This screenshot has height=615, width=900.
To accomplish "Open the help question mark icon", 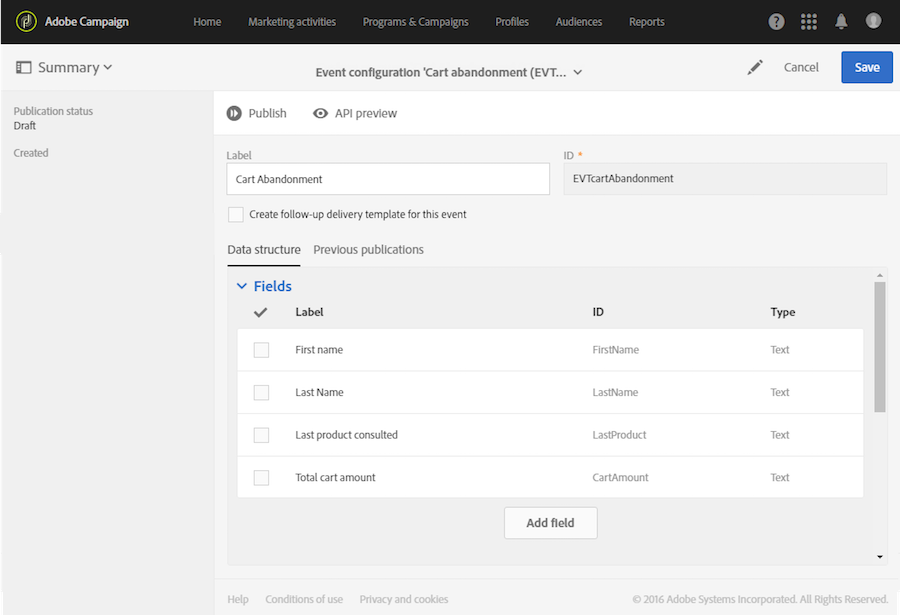I will tap(777, 21).
